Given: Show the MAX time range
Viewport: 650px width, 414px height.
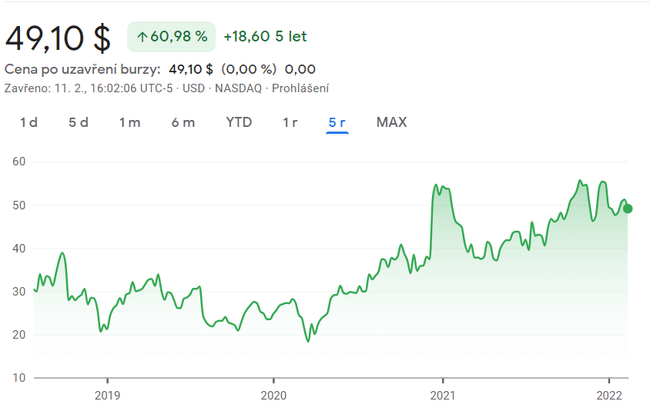Looking at the screenshot, I should coord(391,123).
